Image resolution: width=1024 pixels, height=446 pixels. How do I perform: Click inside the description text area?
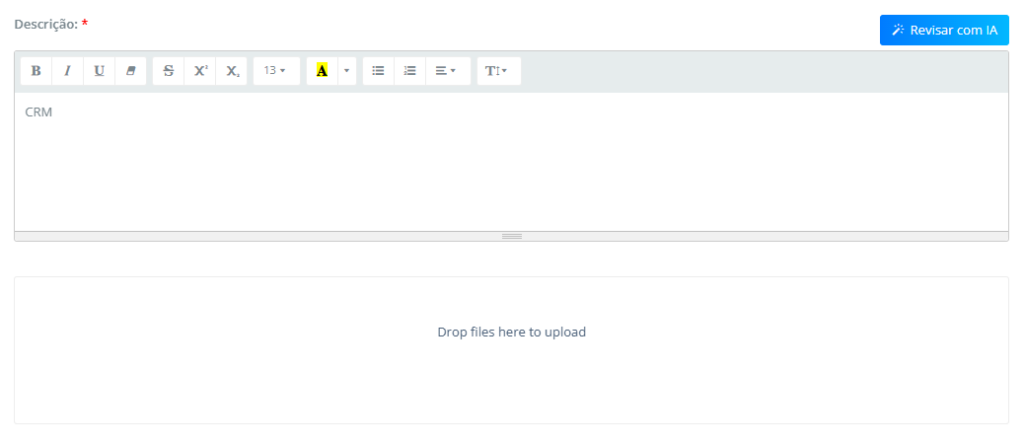[510, 170]
